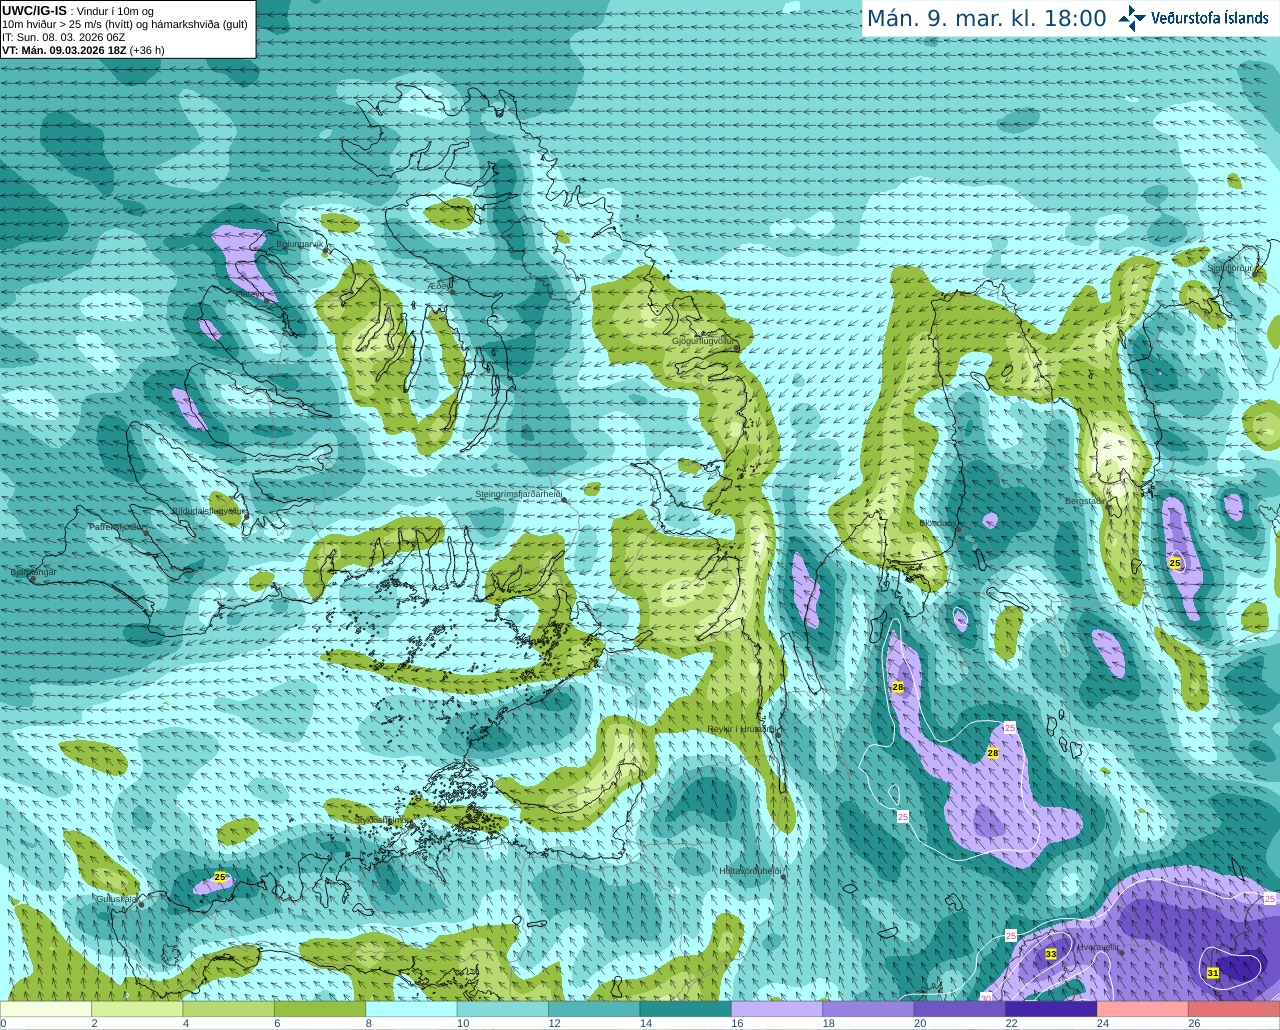1280x1030 pixels.
Task: Select the green 4–6 legend swatch
Action: pos(229,1009)
